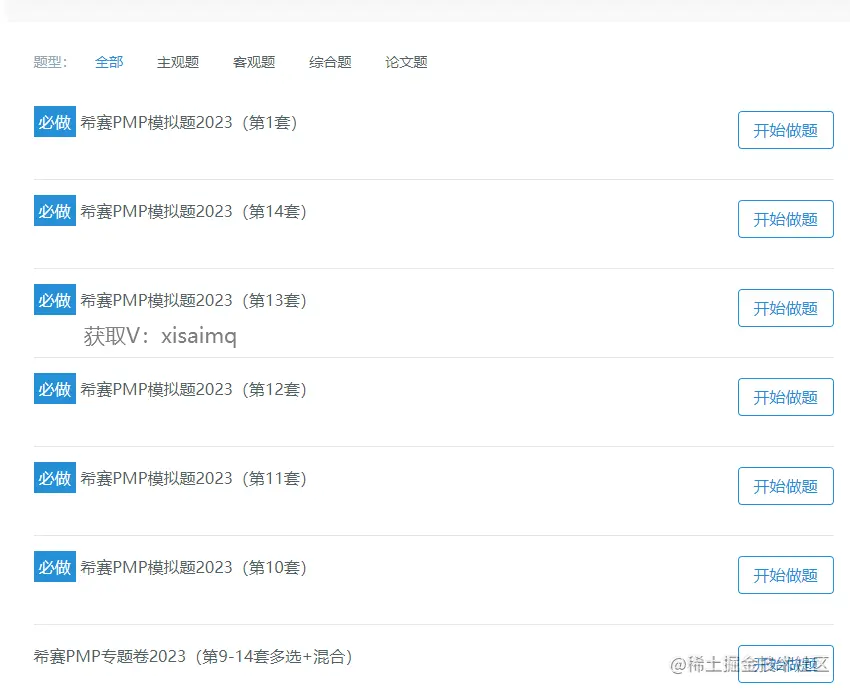This screenshot has width=850, height=695.
Task: Start the 第14套 mock exam via 开始做题
Action: point(785,219)
